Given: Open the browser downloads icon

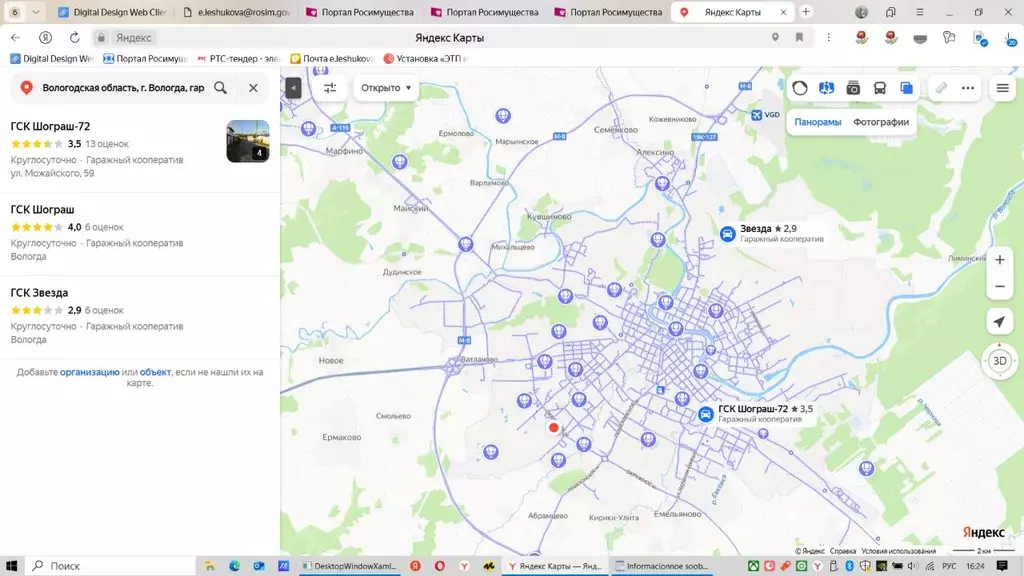Looking at the screenshot, I should [1010, 38].
